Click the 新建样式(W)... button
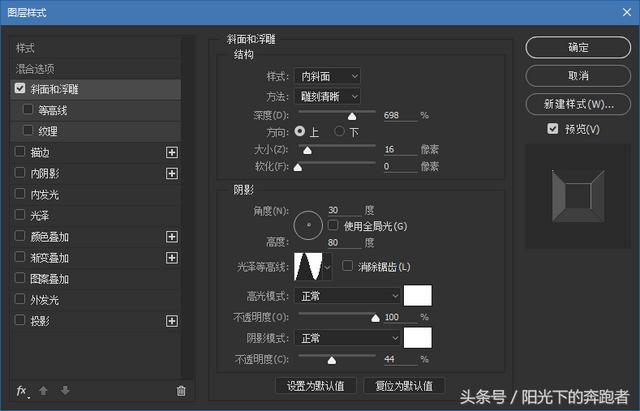Screen dimensions: 640x411 (578, 104)
